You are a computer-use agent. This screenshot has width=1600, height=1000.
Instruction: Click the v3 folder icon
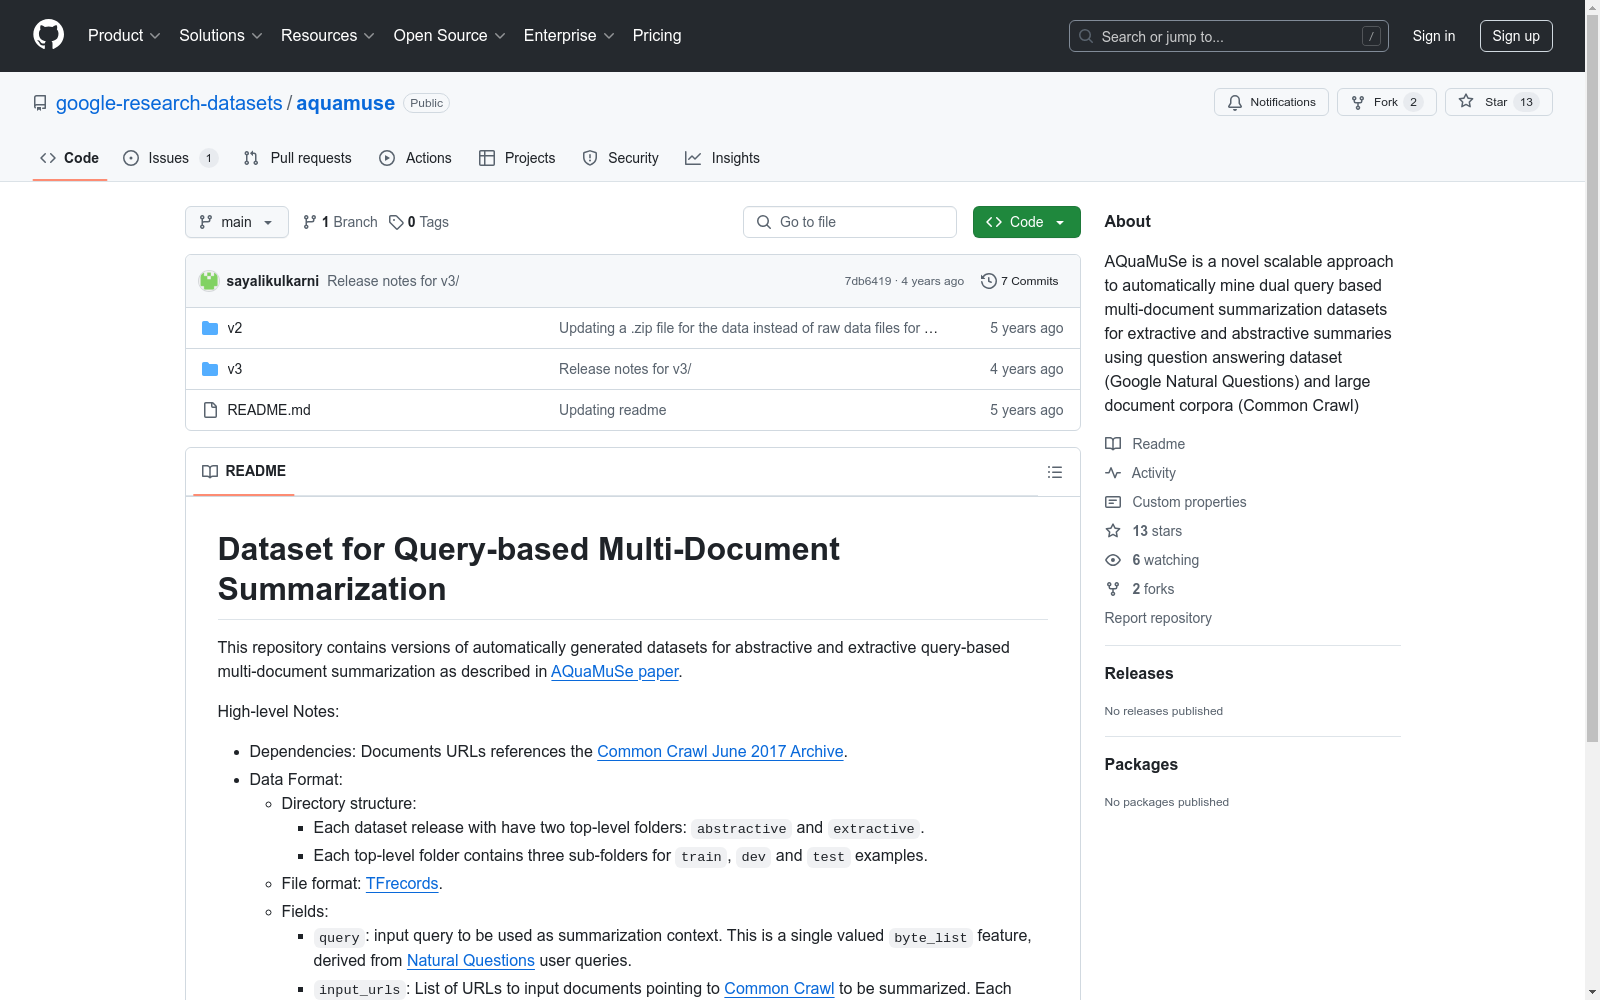[210, 369]
